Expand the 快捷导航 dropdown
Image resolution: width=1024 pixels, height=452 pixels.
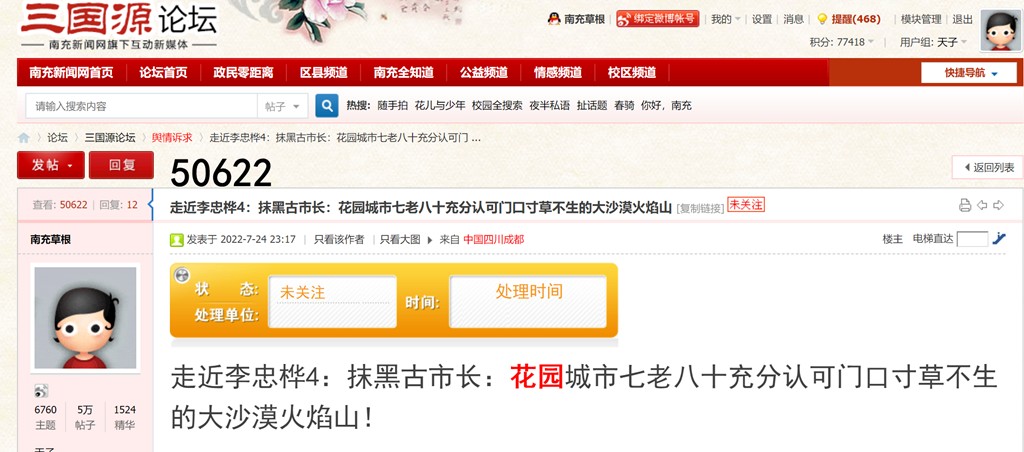click(968, 73)
